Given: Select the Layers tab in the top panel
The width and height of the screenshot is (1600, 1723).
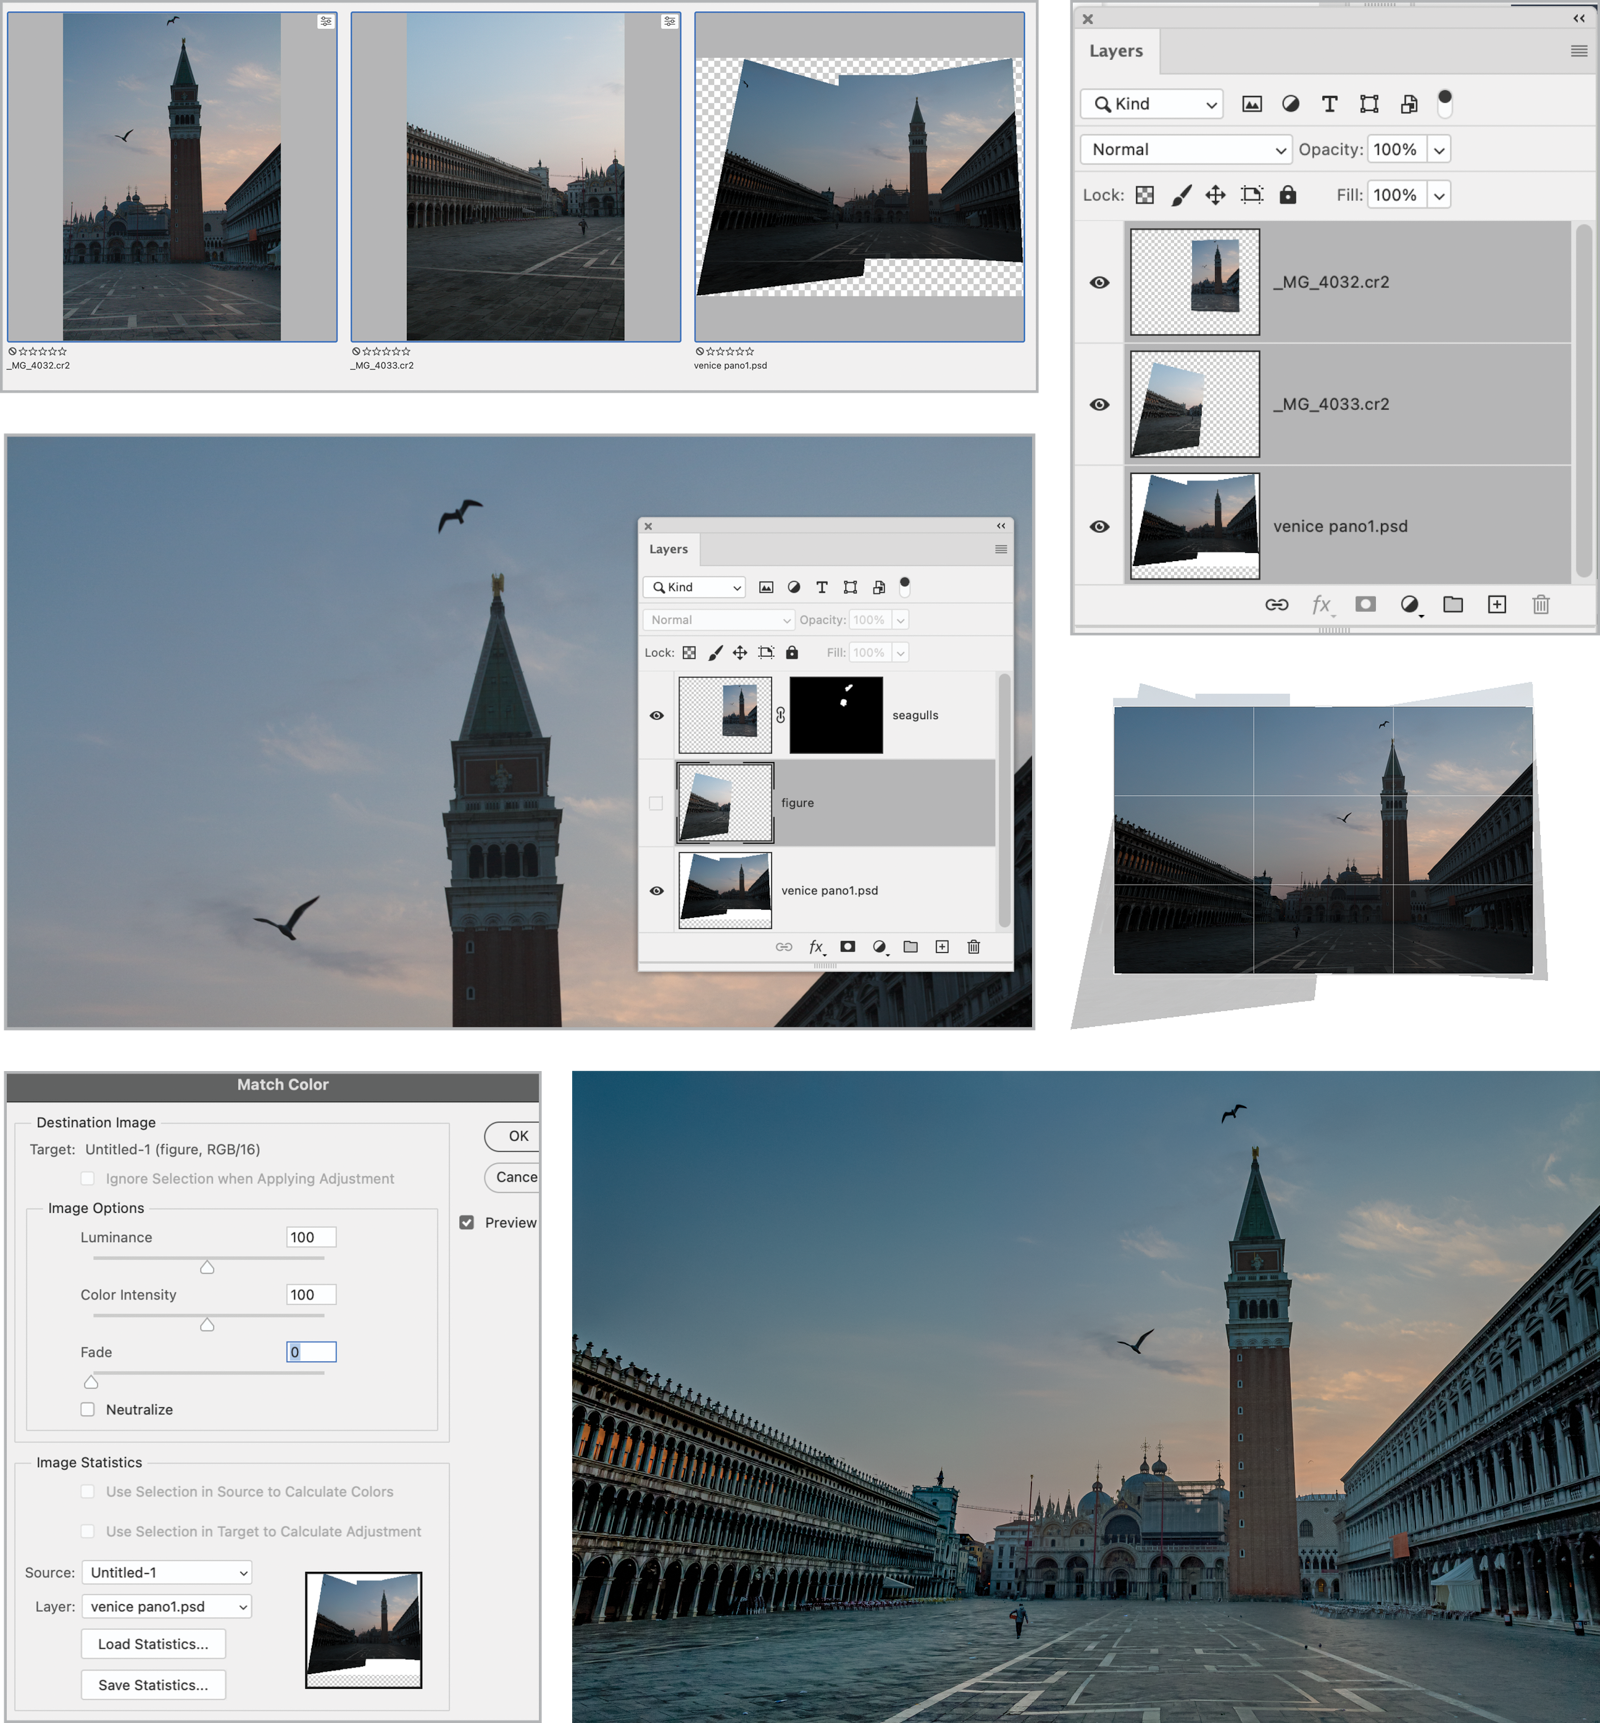Looking at the screenshot, I should (1116, 51).
